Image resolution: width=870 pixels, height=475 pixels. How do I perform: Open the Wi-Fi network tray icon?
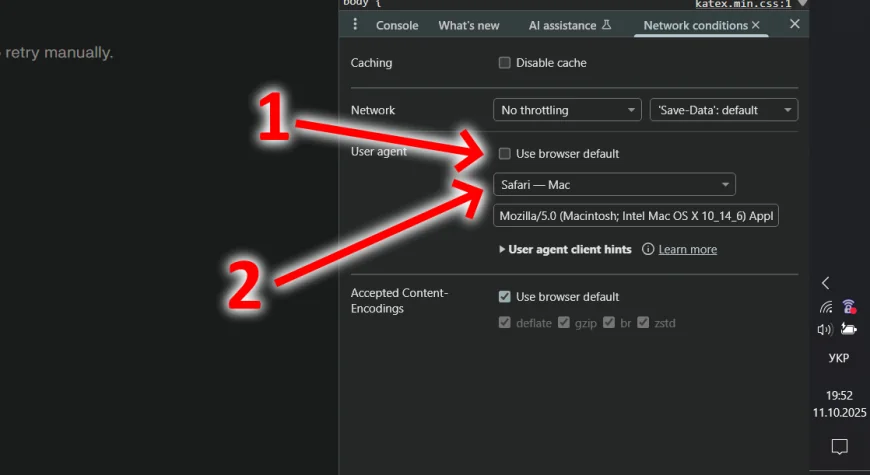pyautogui.click(x=825, y=307)
